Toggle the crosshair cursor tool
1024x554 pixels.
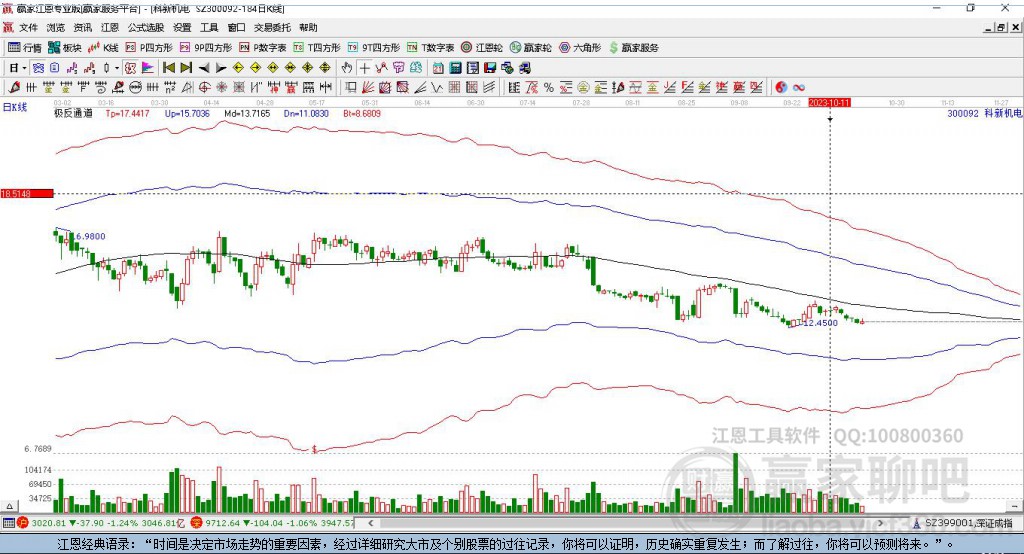pyautogui.click(x=364, y=68)
